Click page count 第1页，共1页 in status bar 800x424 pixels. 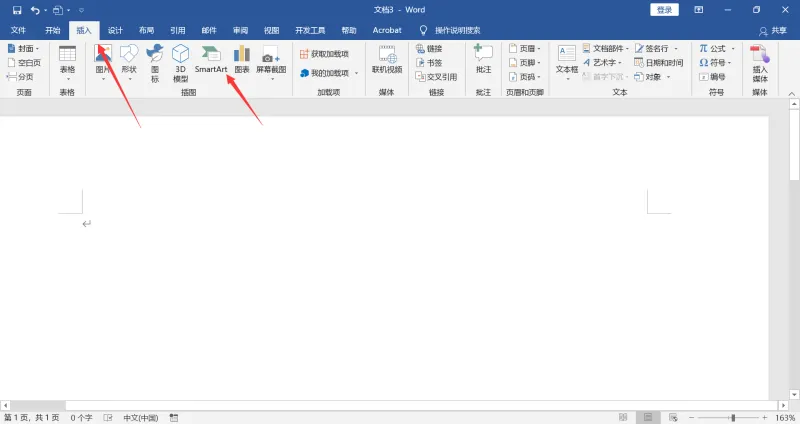click(x=32, y=418)
